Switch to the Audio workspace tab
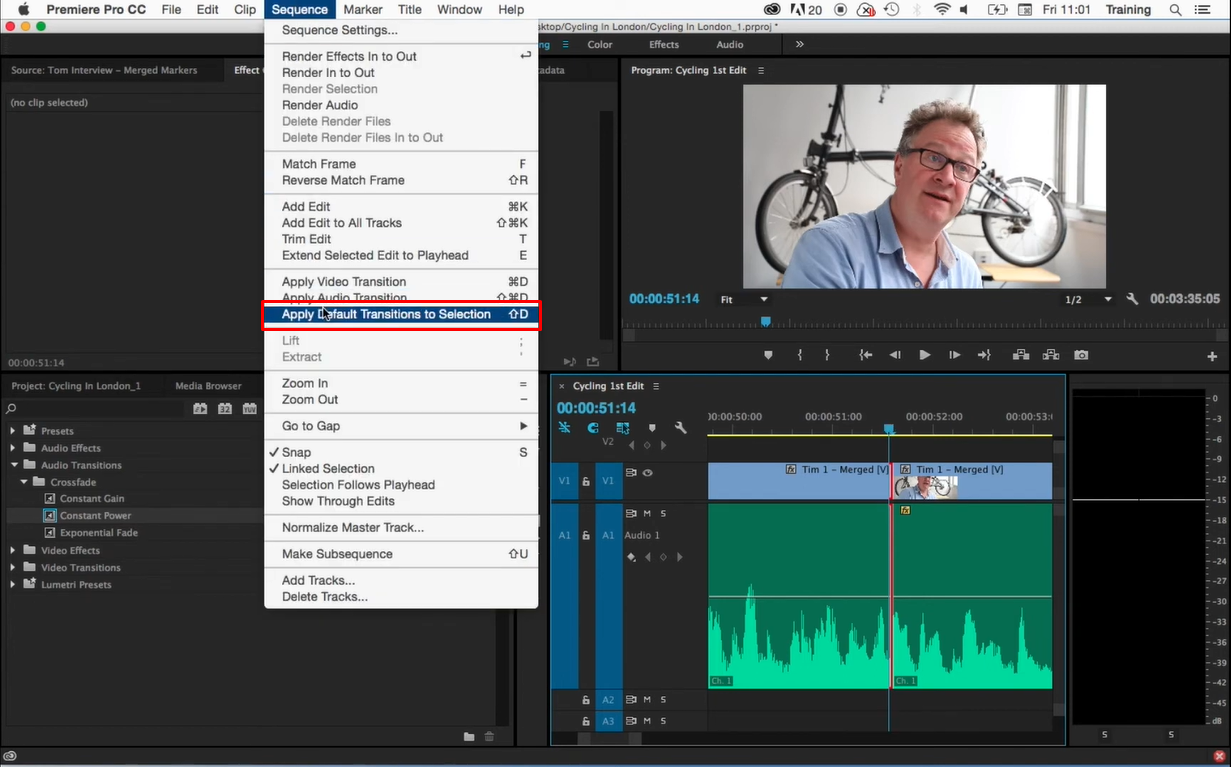Screen dimensions: 1231x767 coord(730,45)
